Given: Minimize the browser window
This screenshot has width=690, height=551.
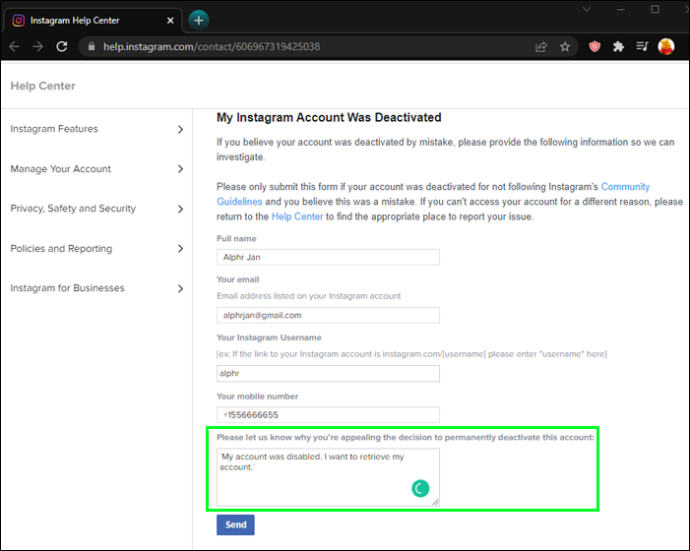Looking at the screenshot, I should 621,9.
